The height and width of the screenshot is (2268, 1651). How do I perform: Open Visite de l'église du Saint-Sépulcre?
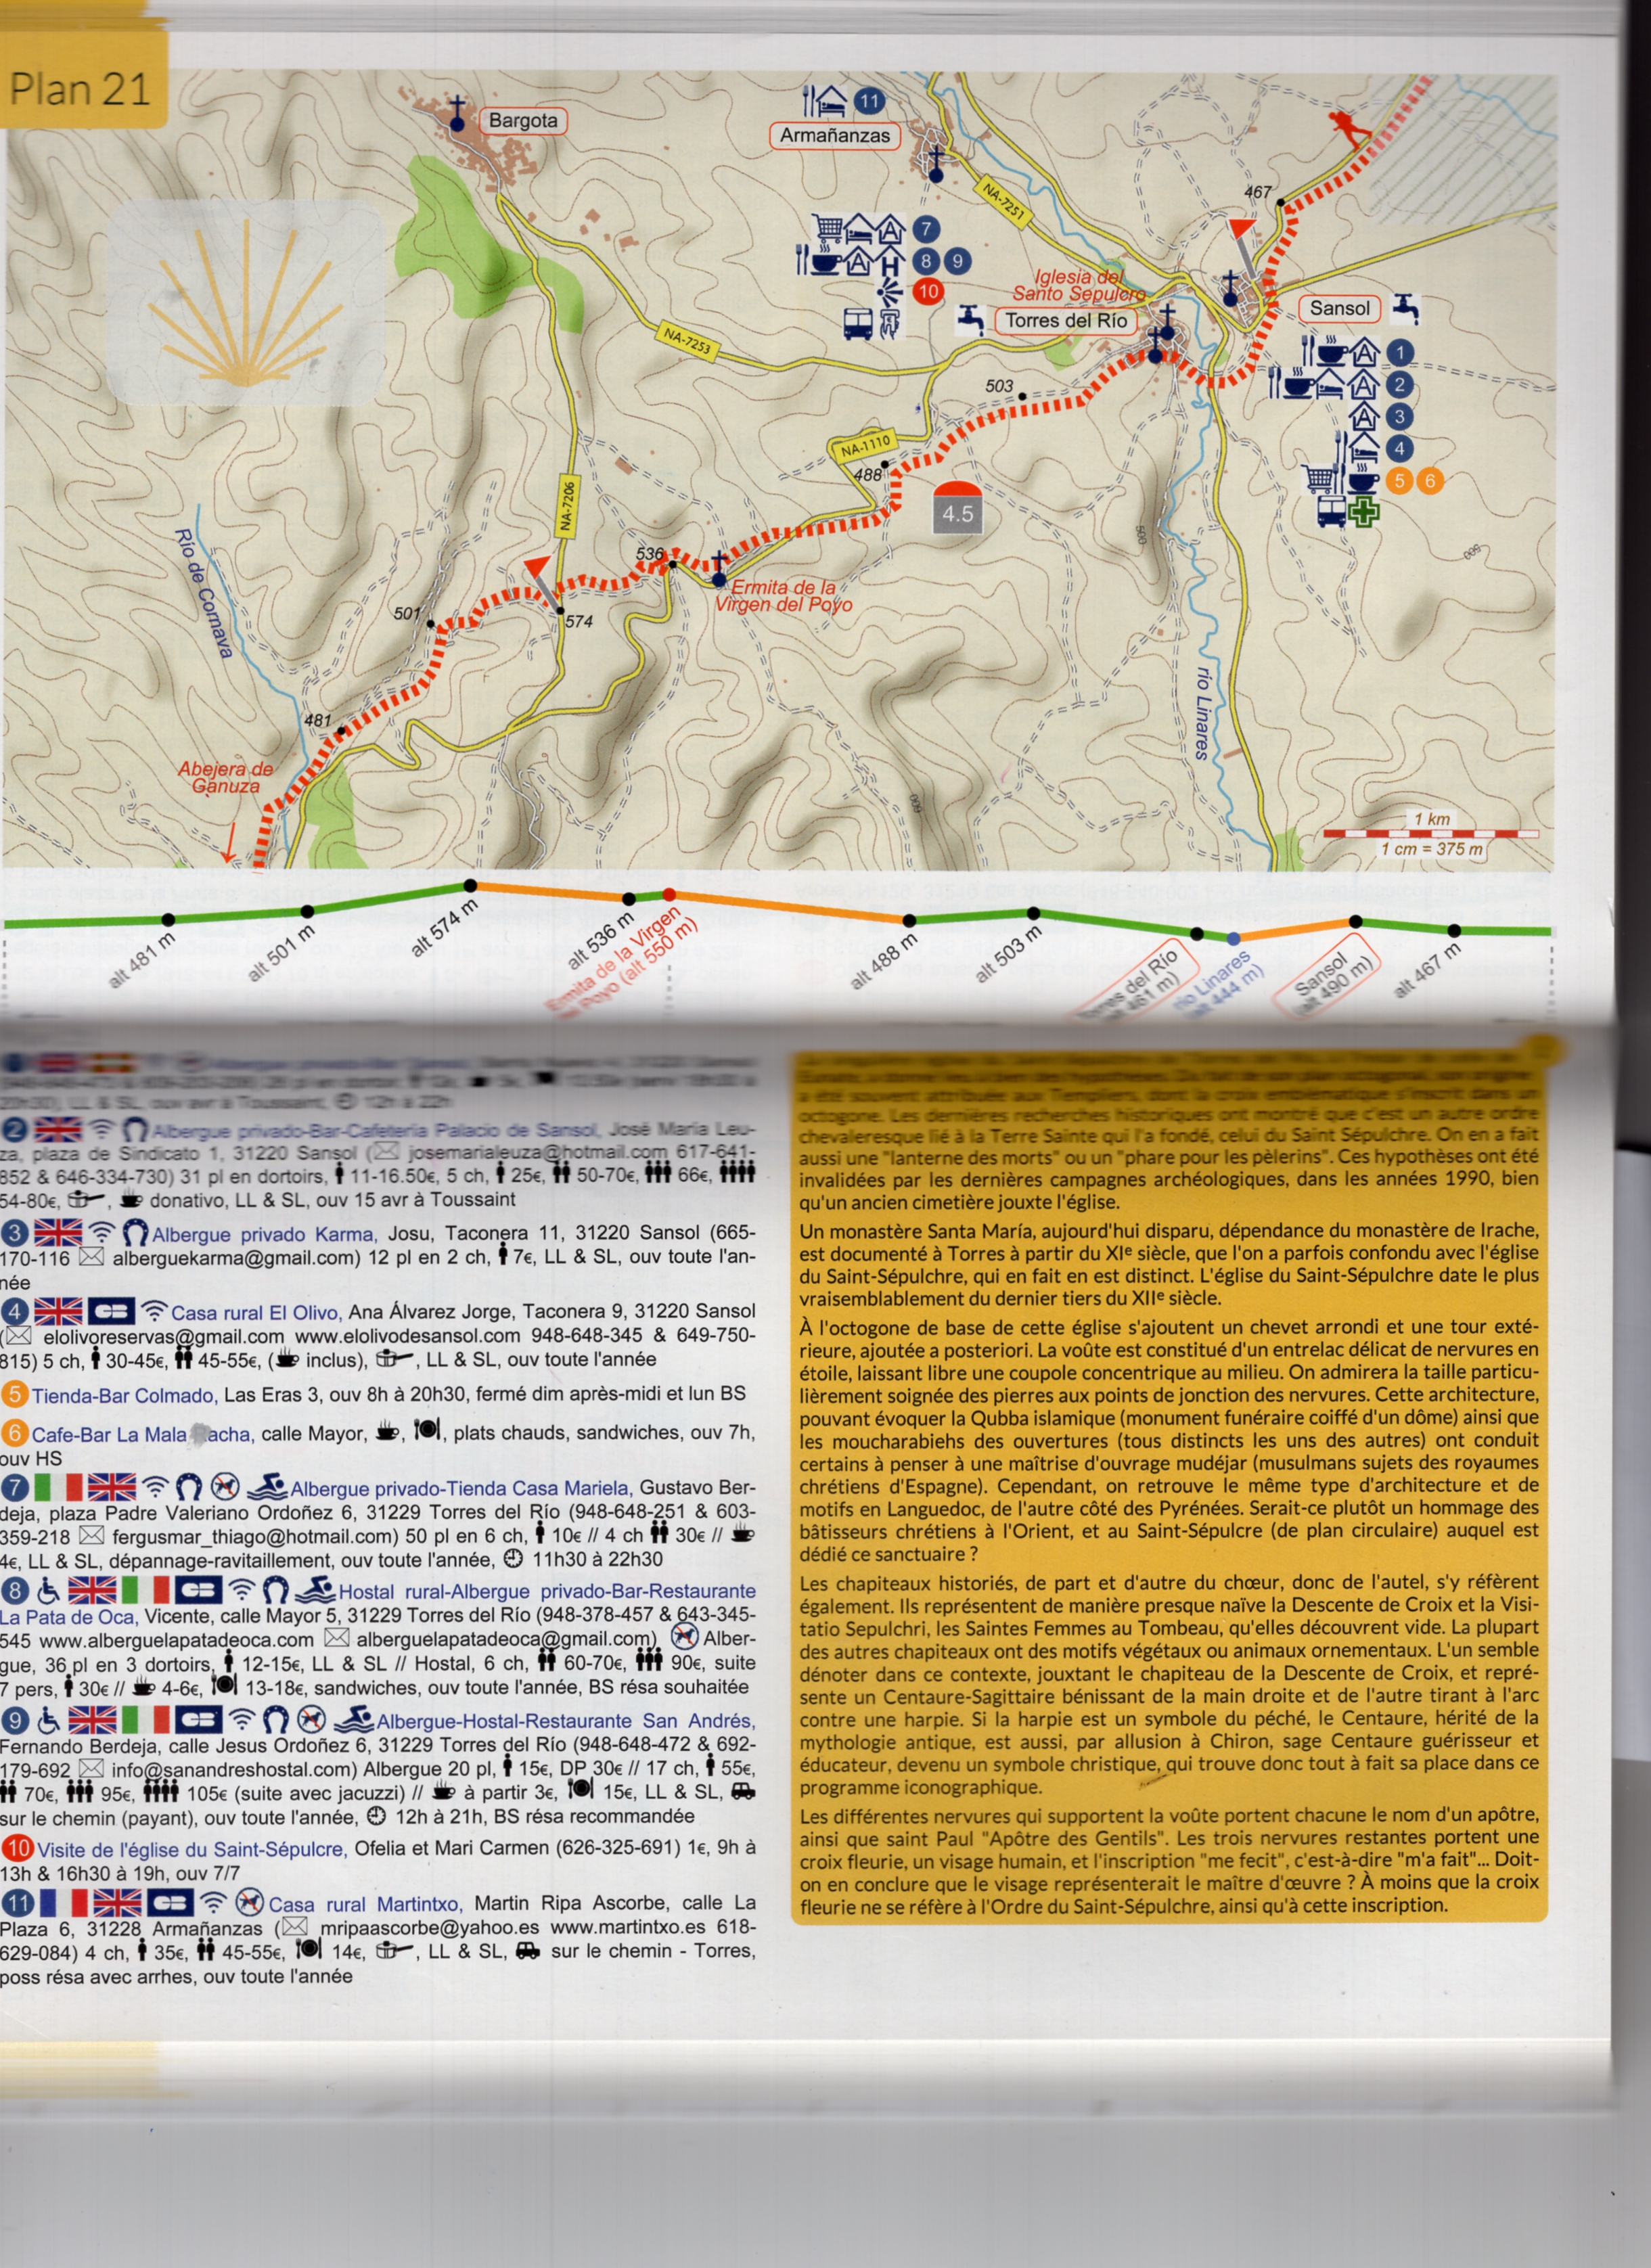[192, 1849]
